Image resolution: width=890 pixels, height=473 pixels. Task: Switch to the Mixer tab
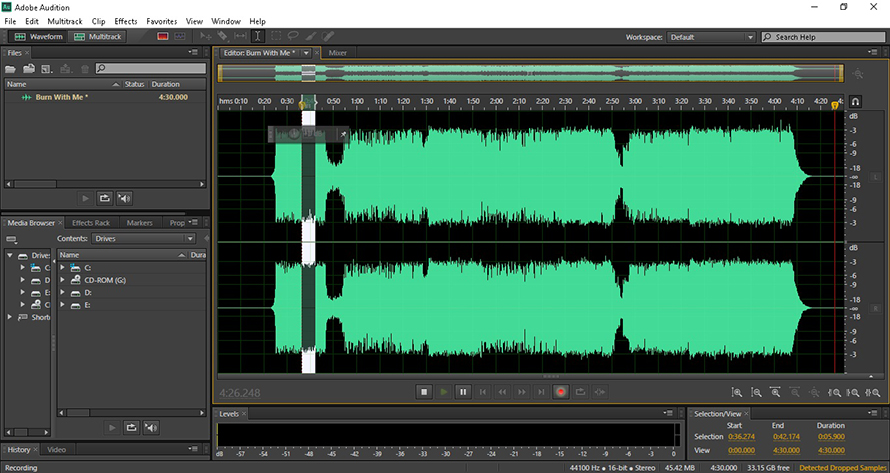tap(338, 52)
